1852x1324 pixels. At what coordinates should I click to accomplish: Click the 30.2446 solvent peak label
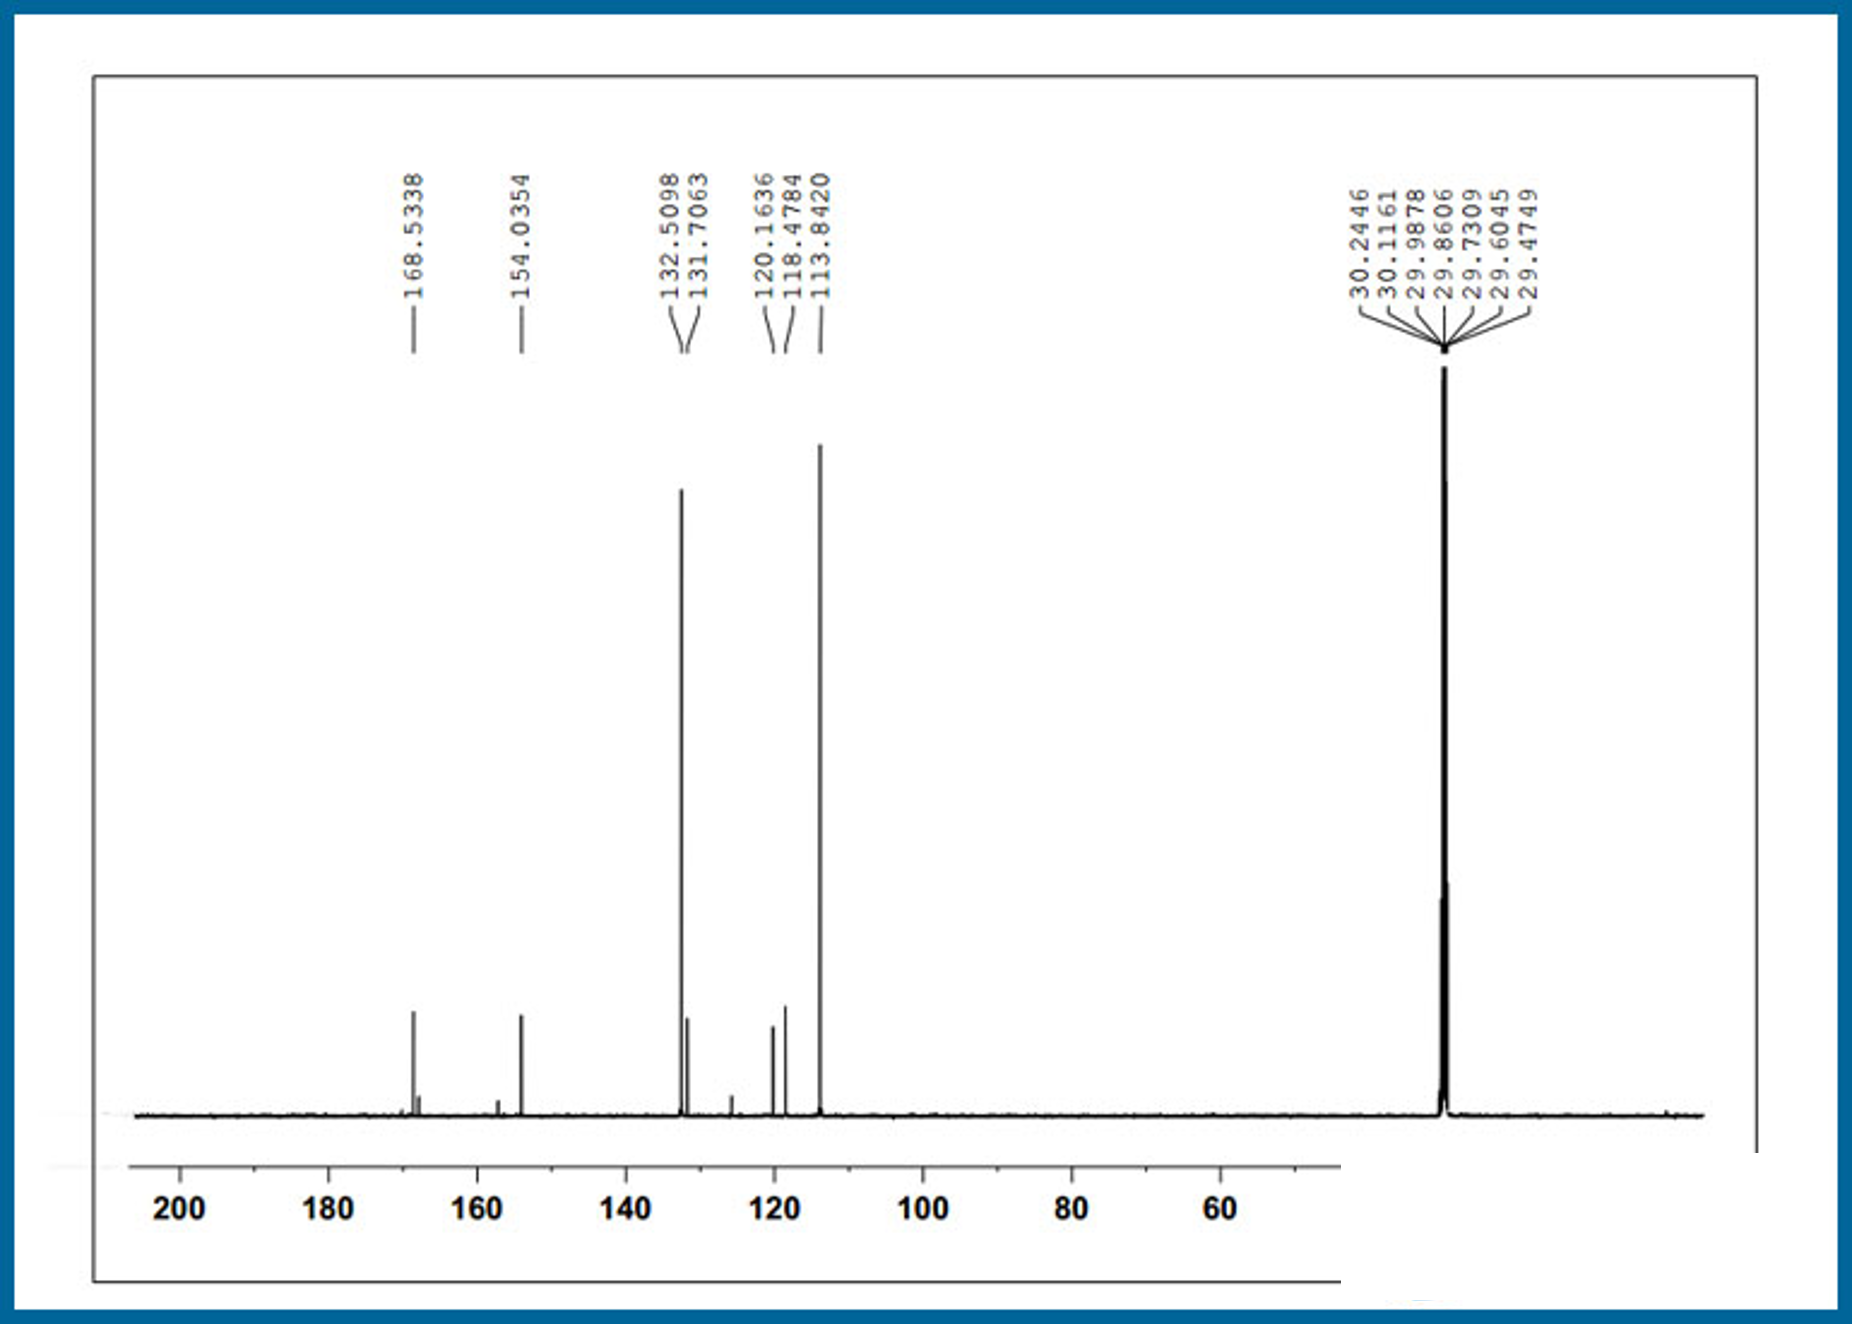(1359, 244)
